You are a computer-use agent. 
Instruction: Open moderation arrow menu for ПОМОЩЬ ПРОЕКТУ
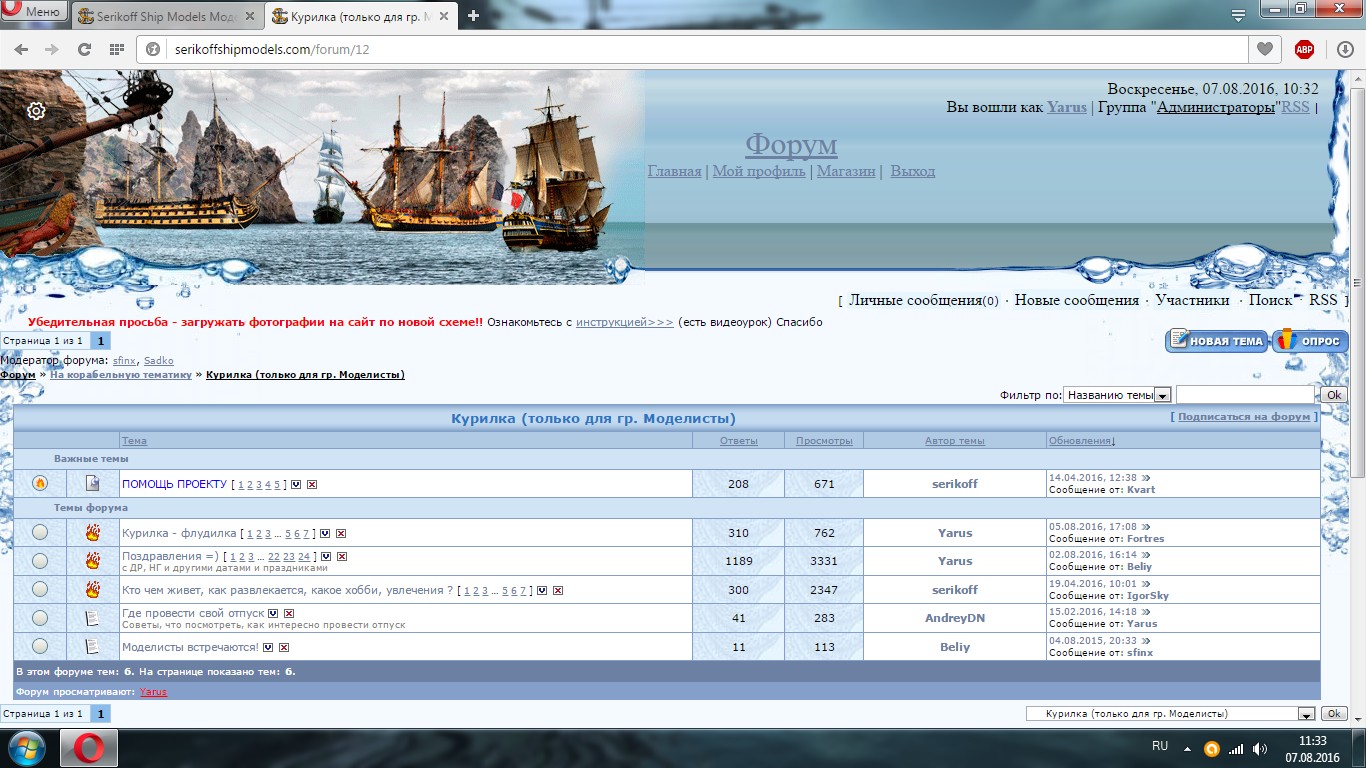pyautogui.click(x=296, y=484)
